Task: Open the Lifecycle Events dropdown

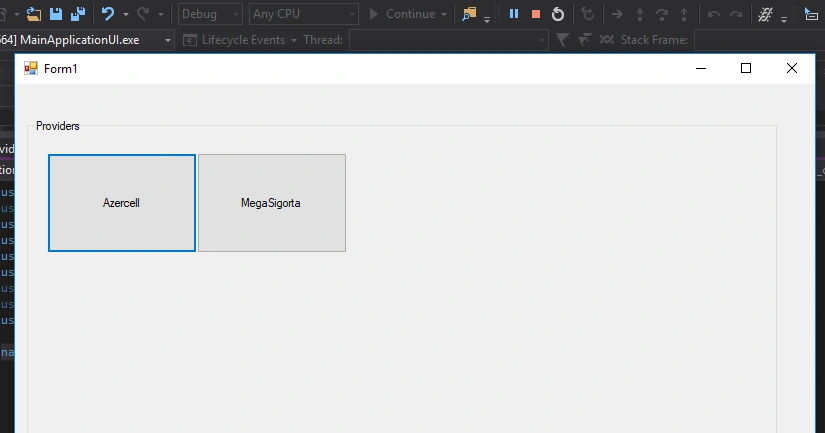Action: (x=240, y=40)
